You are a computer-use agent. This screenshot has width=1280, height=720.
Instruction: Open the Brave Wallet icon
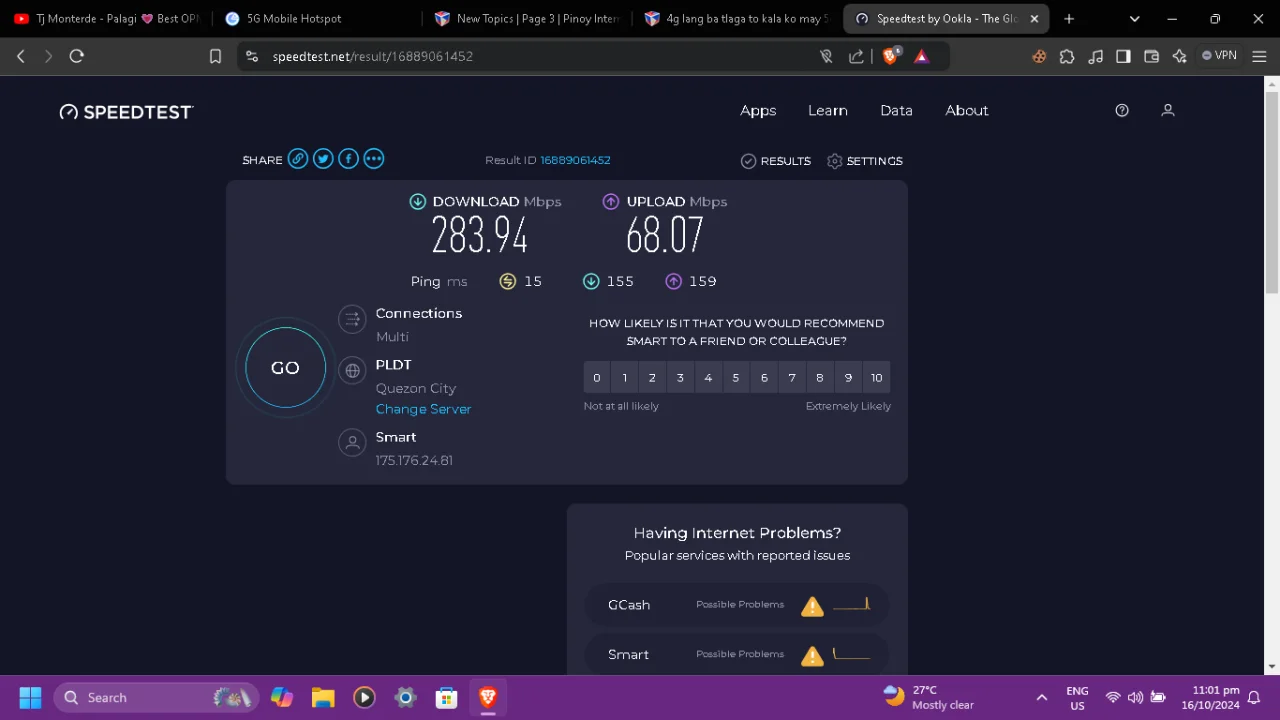click(1151, 57)
